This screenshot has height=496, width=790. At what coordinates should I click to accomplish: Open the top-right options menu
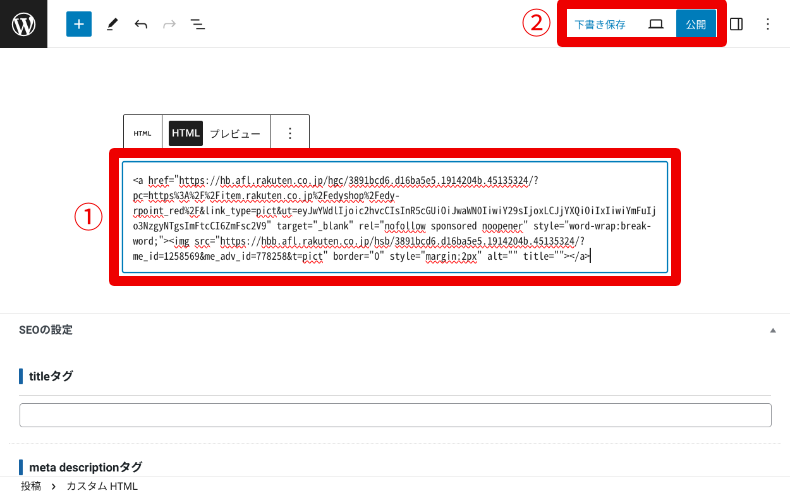pos(767,24)
